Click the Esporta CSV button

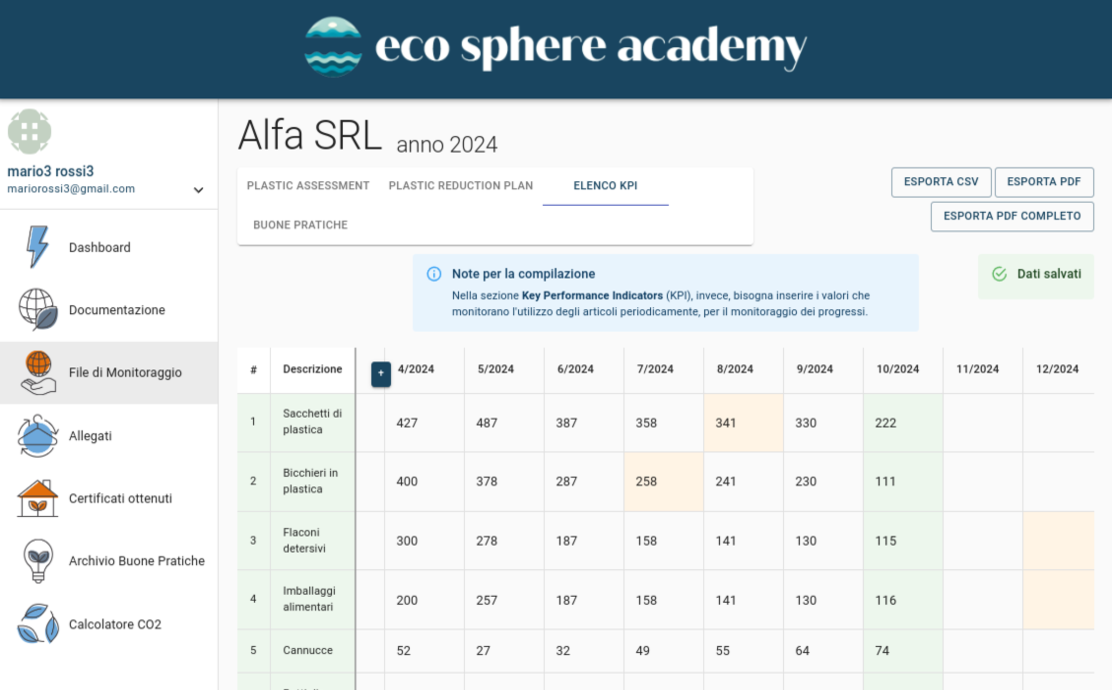941,182
